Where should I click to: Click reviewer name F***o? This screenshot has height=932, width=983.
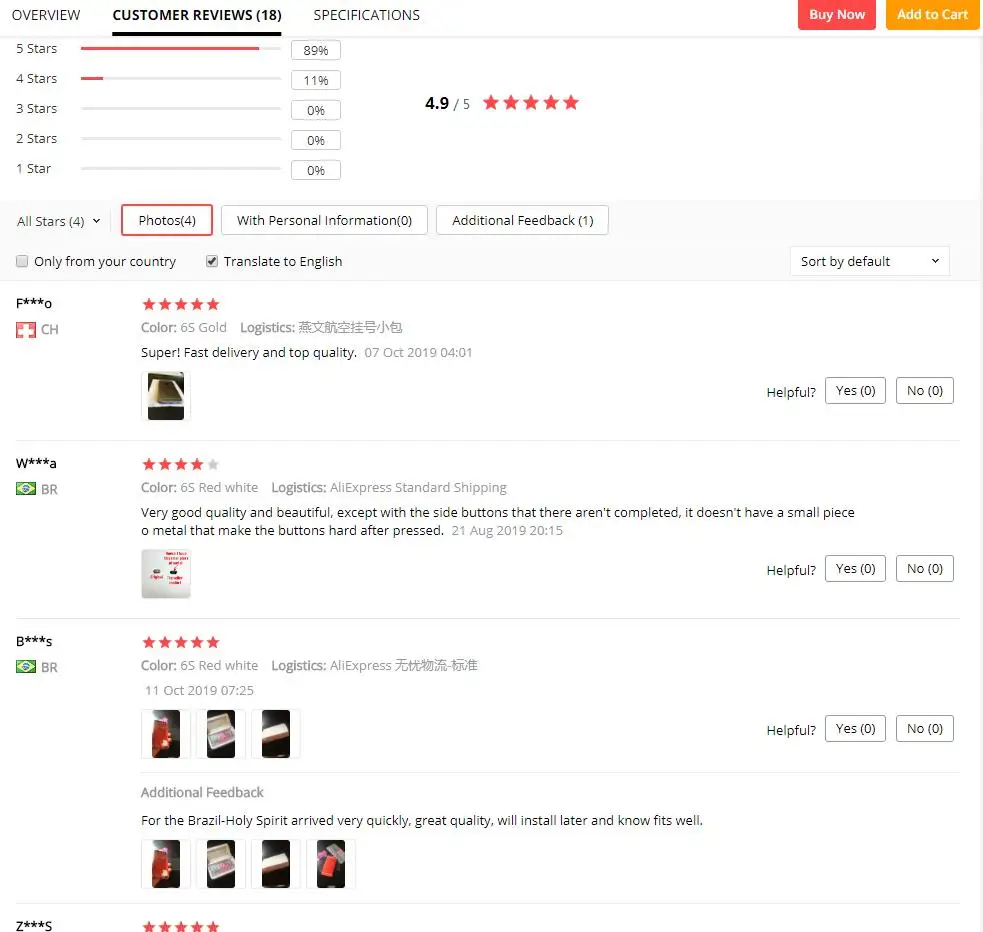[x=34, y=303]
